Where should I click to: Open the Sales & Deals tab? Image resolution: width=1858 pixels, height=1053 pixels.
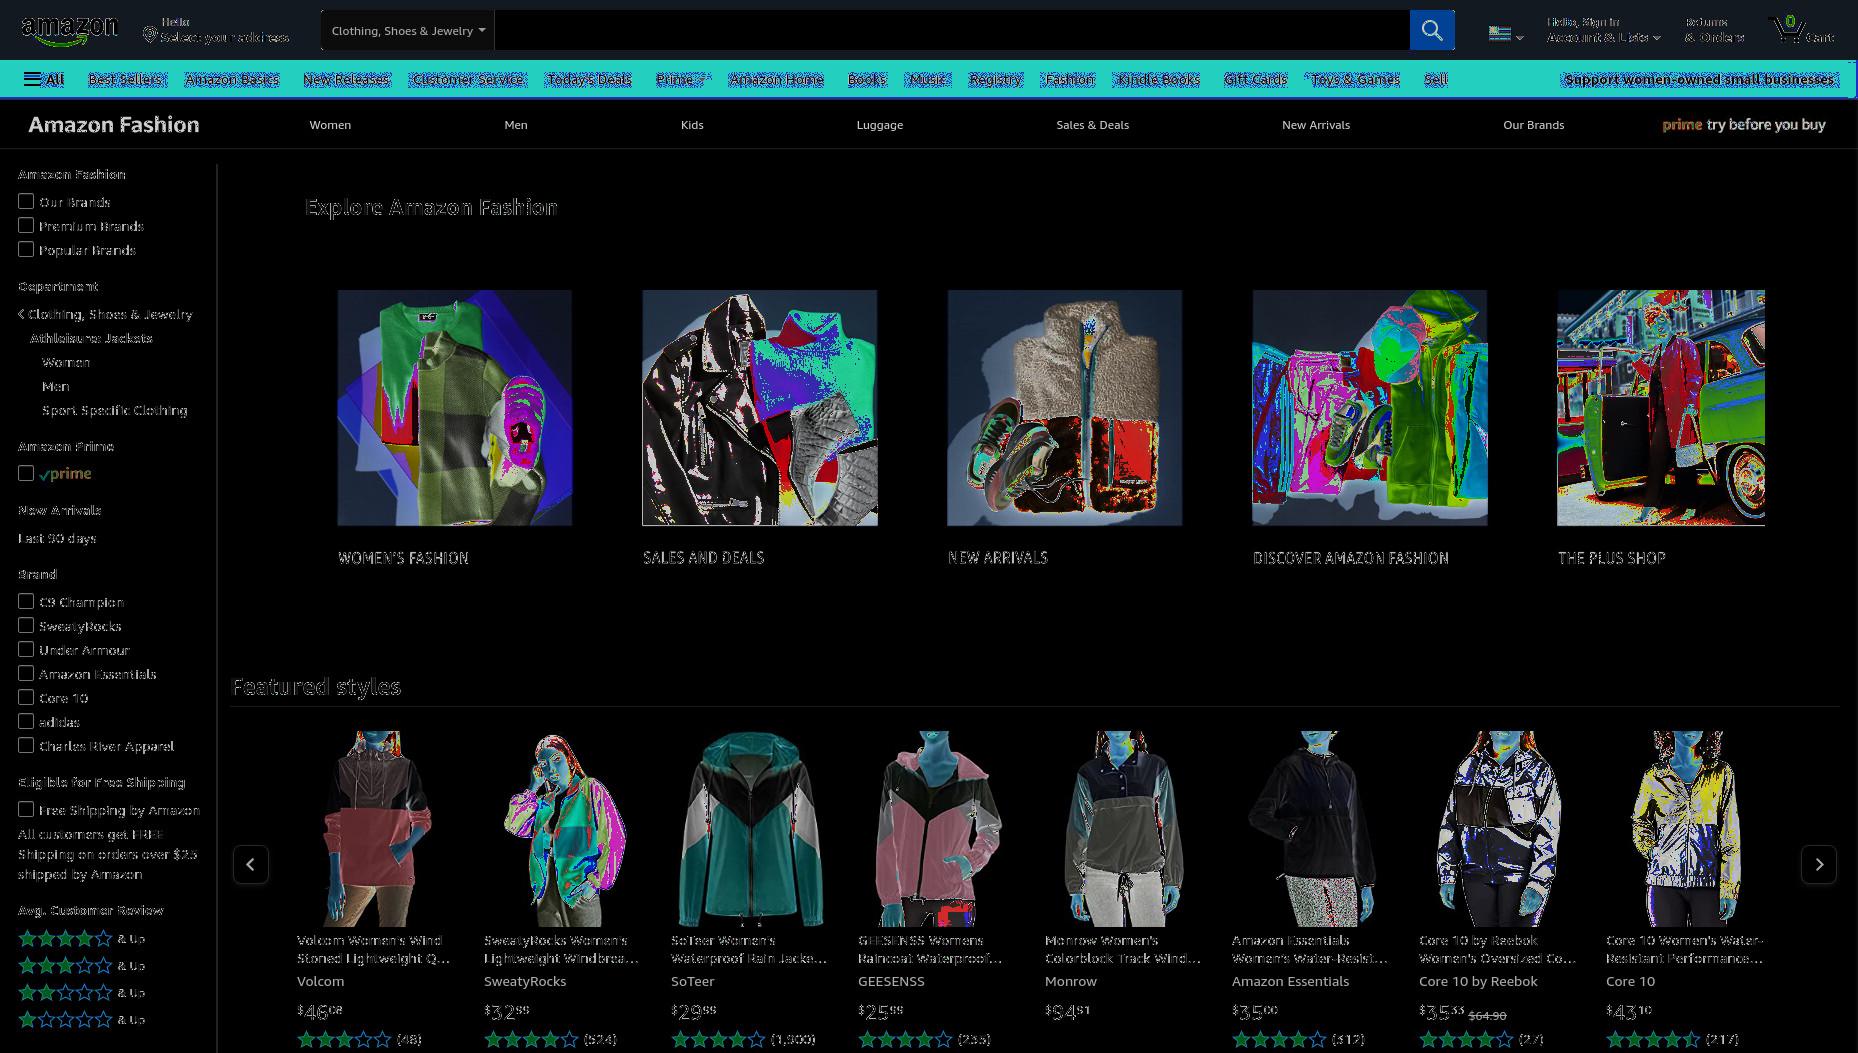tap(1092, 125)
